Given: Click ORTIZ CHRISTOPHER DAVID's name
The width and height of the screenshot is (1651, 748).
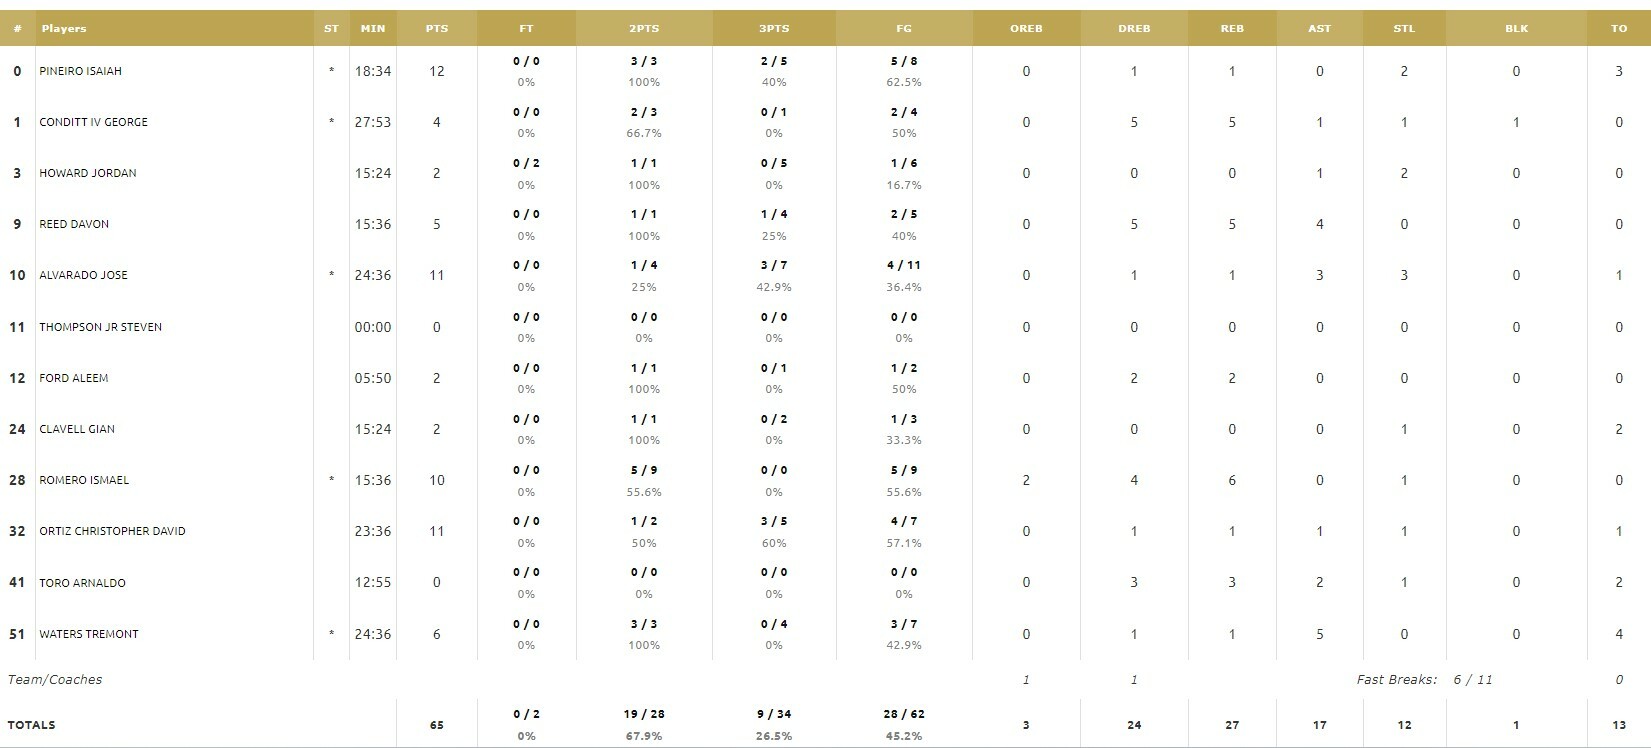Looking at the screenshot, I should 112,531.
